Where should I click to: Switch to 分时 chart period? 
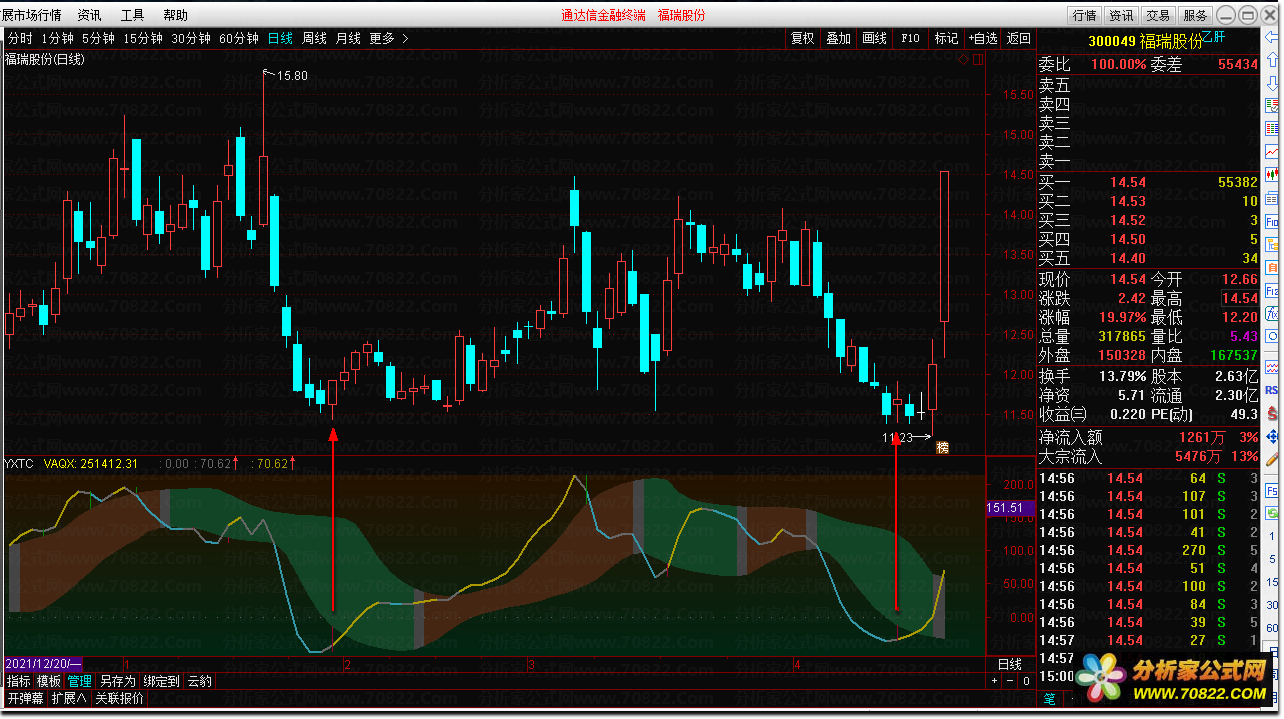coord(20,38)
